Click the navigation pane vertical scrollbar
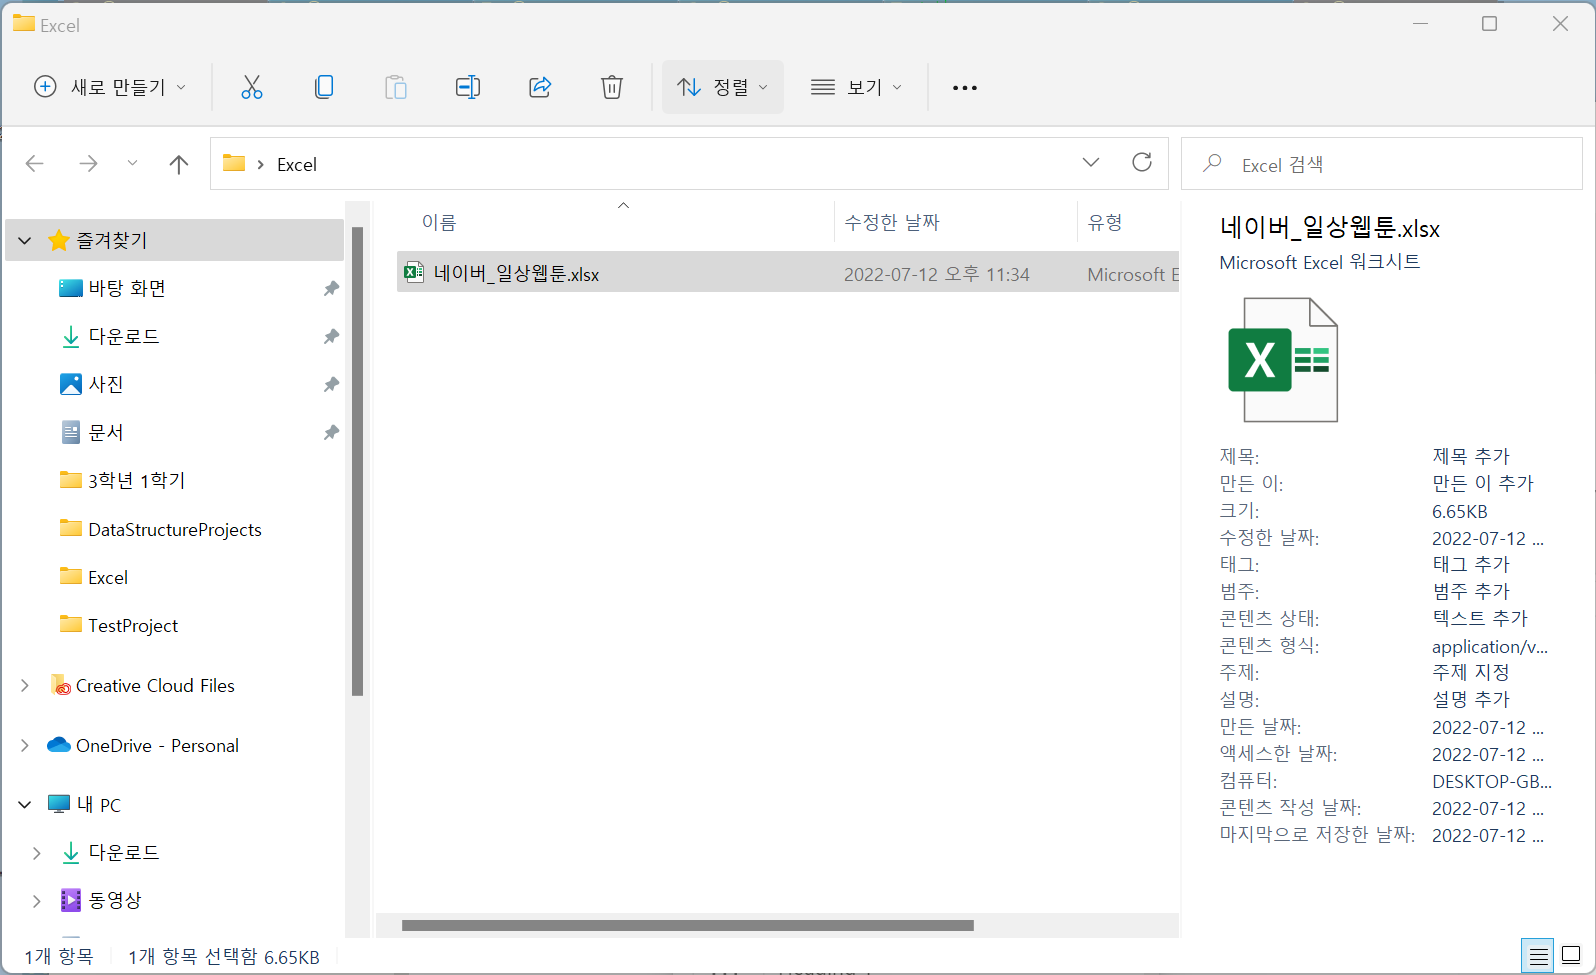Screen dimensions: 1596x975 tap(357, 462)
